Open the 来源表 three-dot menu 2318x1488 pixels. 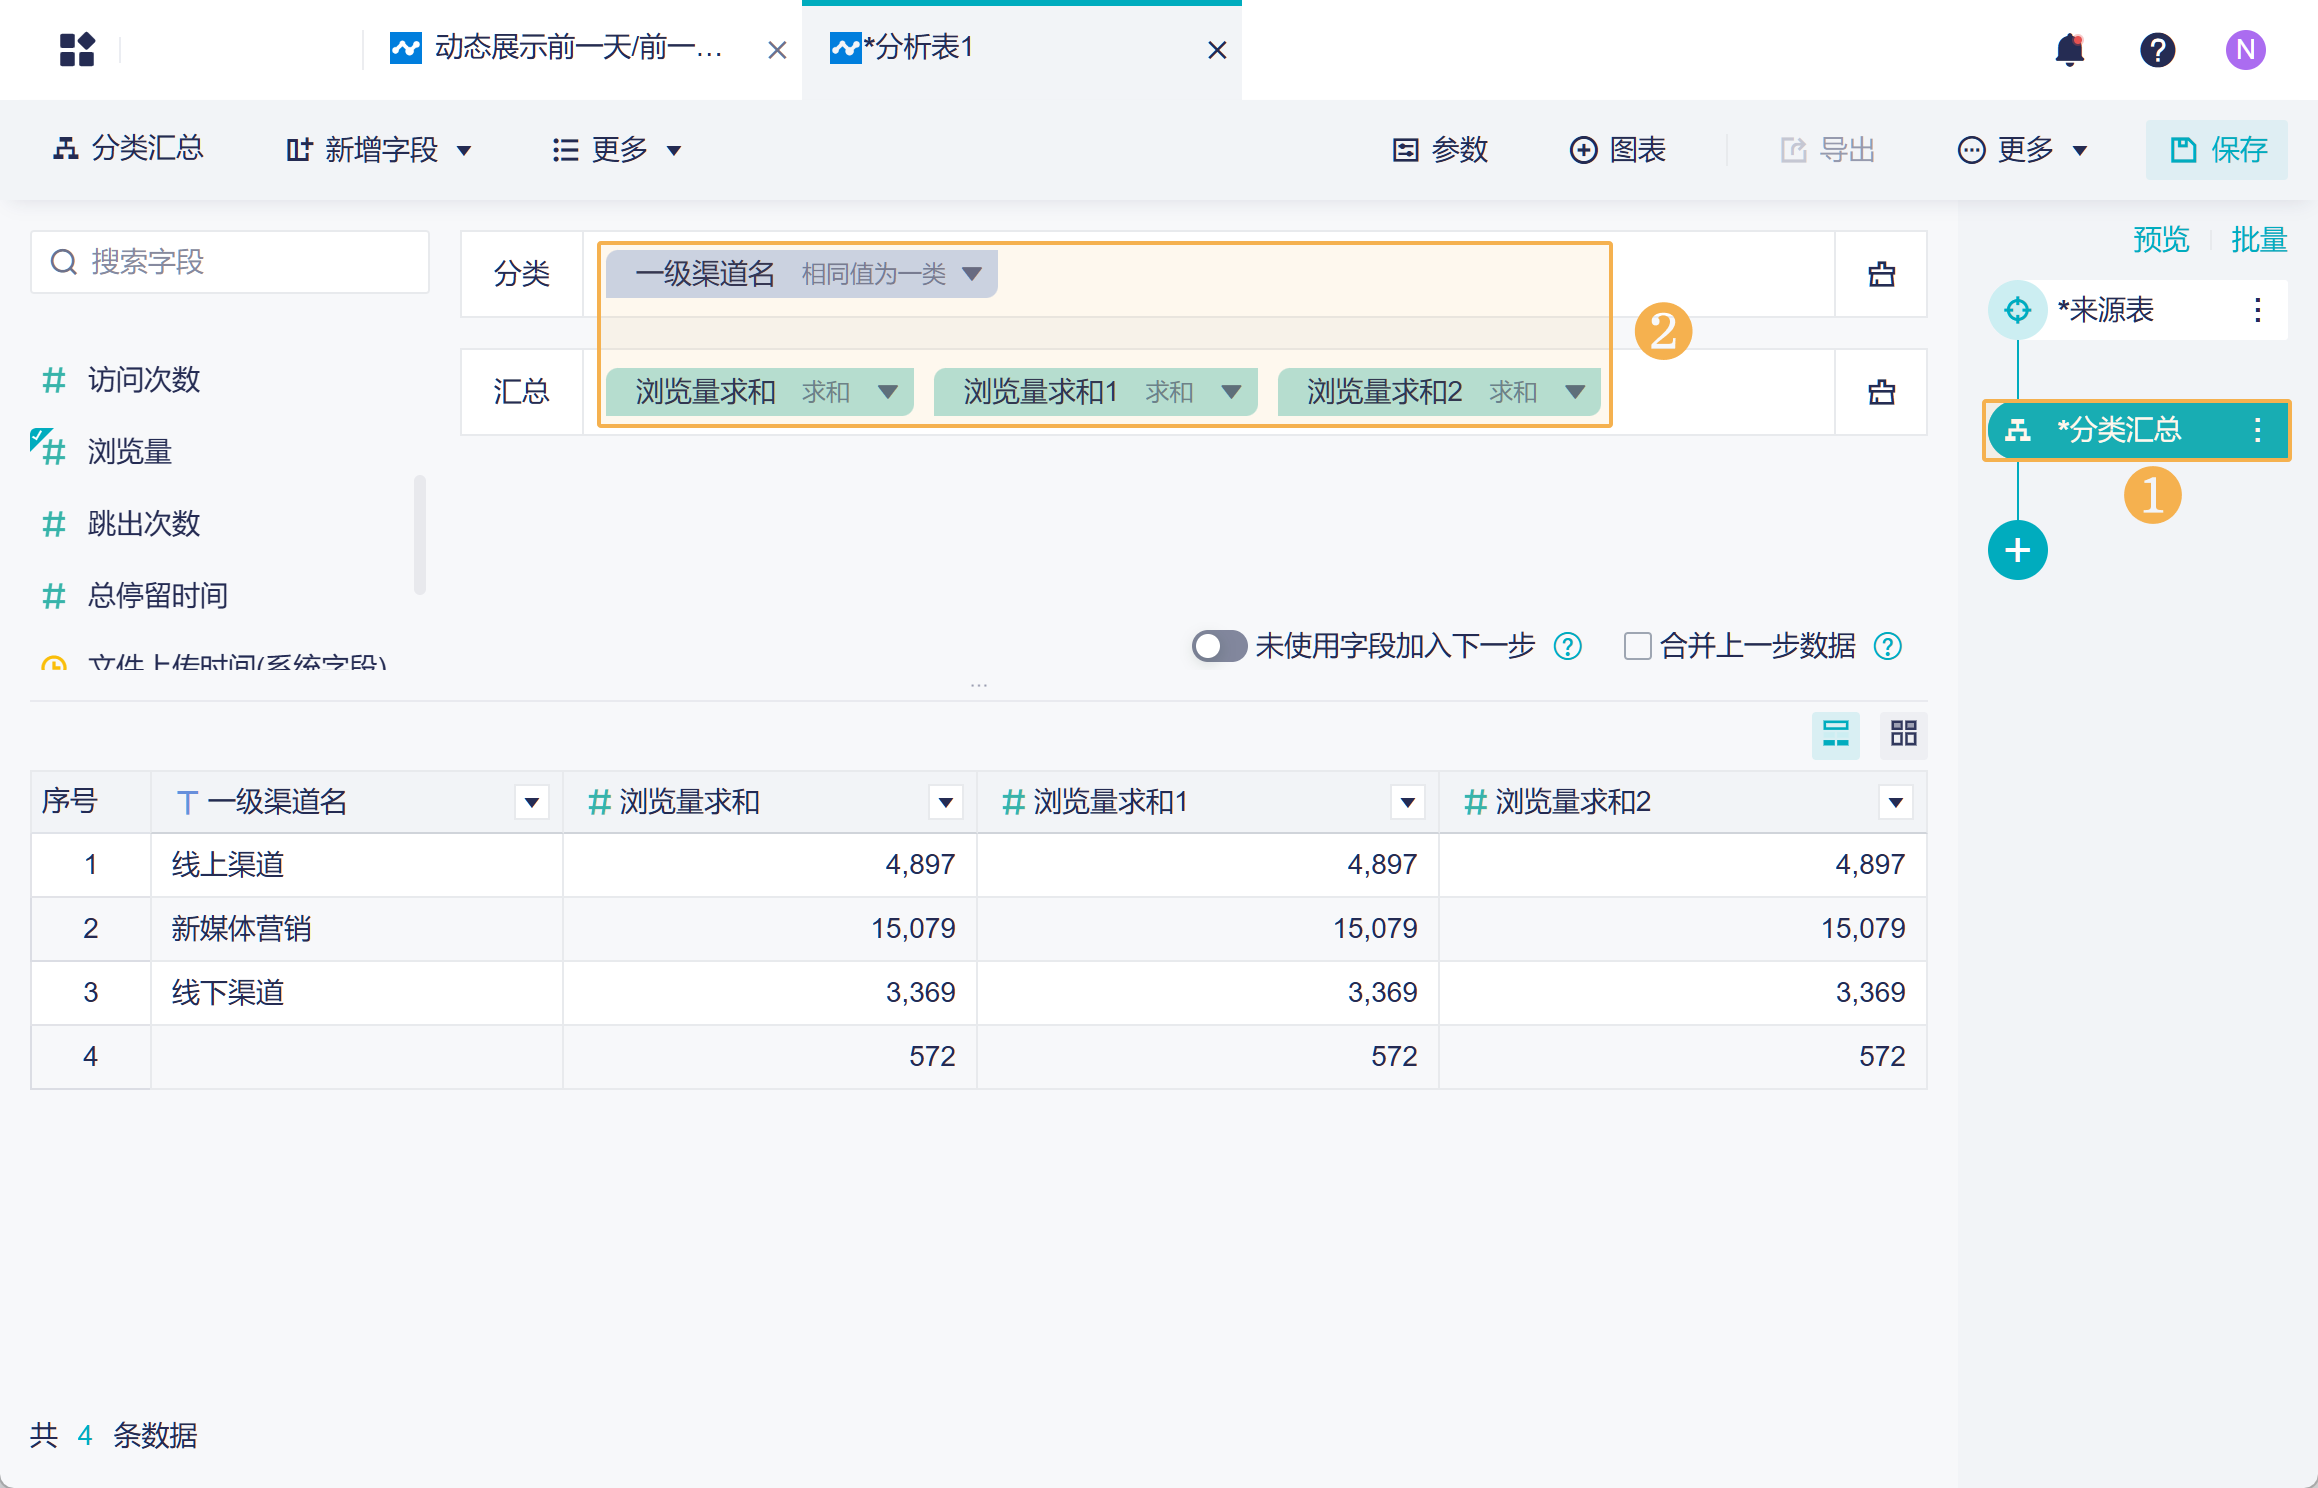pyautogui.click(x=2257, y=310)
